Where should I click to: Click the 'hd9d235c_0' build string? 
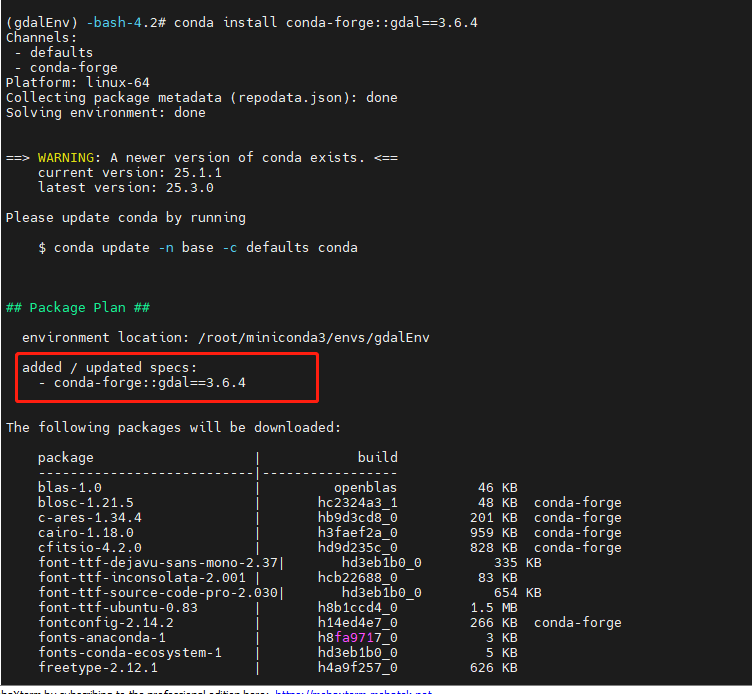(x=357, y=547)
